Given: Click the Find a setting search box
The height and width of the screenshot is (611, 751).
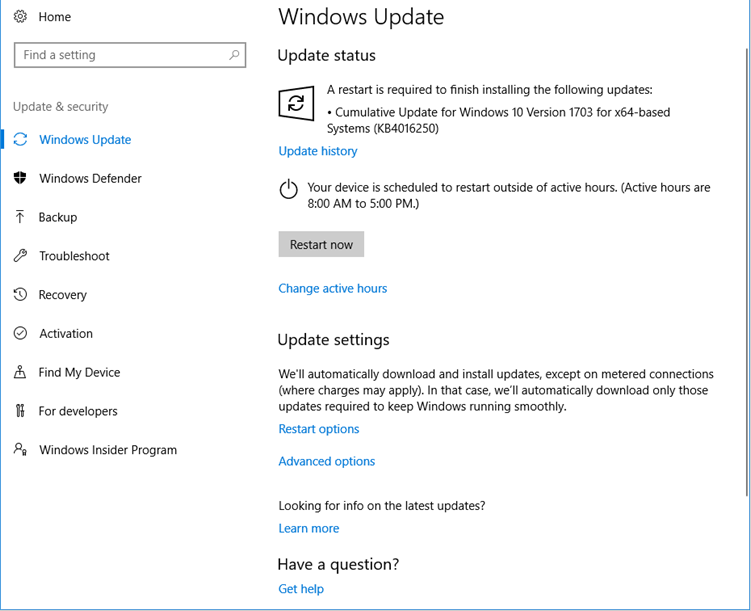Looking at the screenshot, I should click(130, 55).
